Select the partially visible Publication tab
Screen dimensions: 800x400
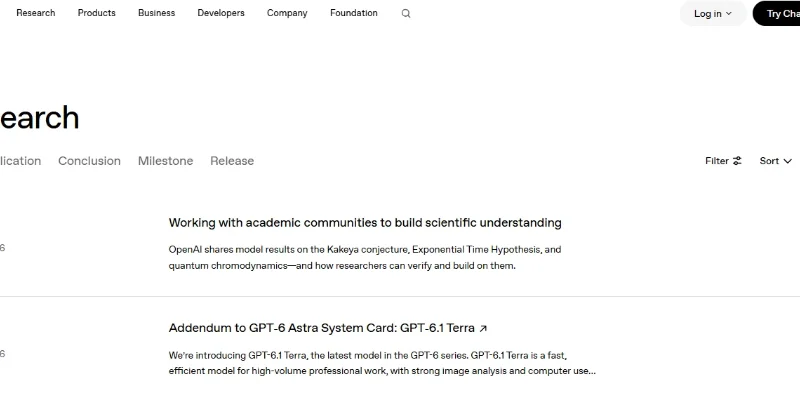pos(20,161)
